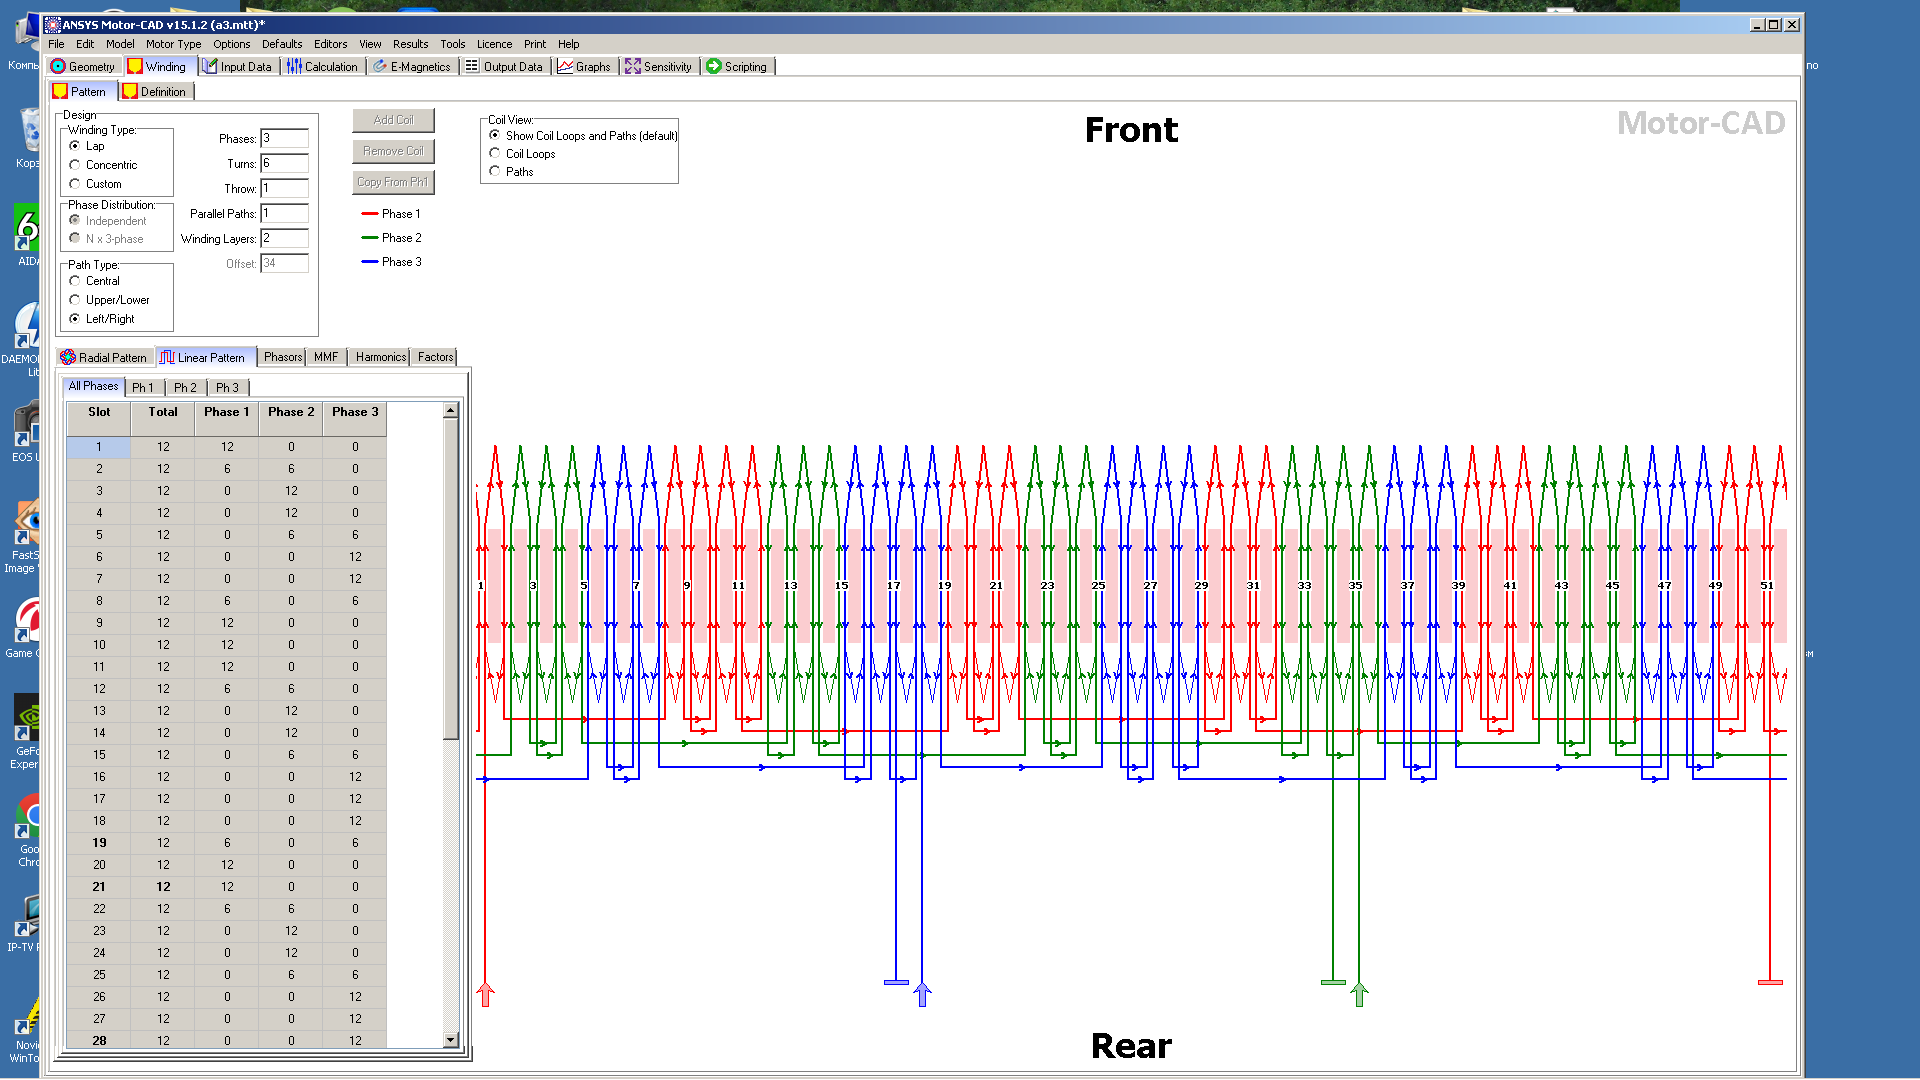1920x1080 pixels.
Task: Open the Input Data tab
Action: 237,67
